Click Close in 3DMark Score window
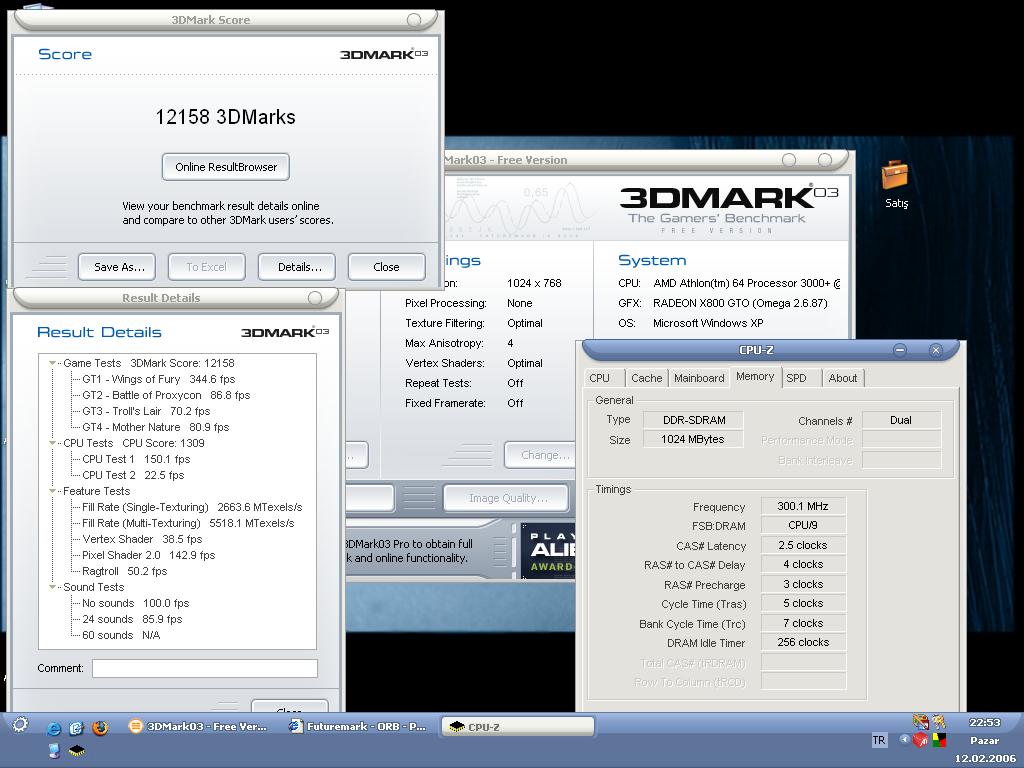 point(387,267)
